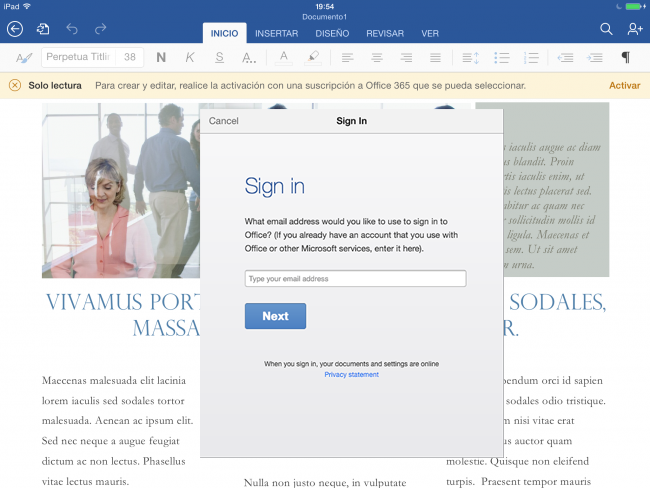The height and width of the screenshot is (488, 650).
Task: Open the search magnifier icon
Action: pyautogui.click(x=606, y=30)
